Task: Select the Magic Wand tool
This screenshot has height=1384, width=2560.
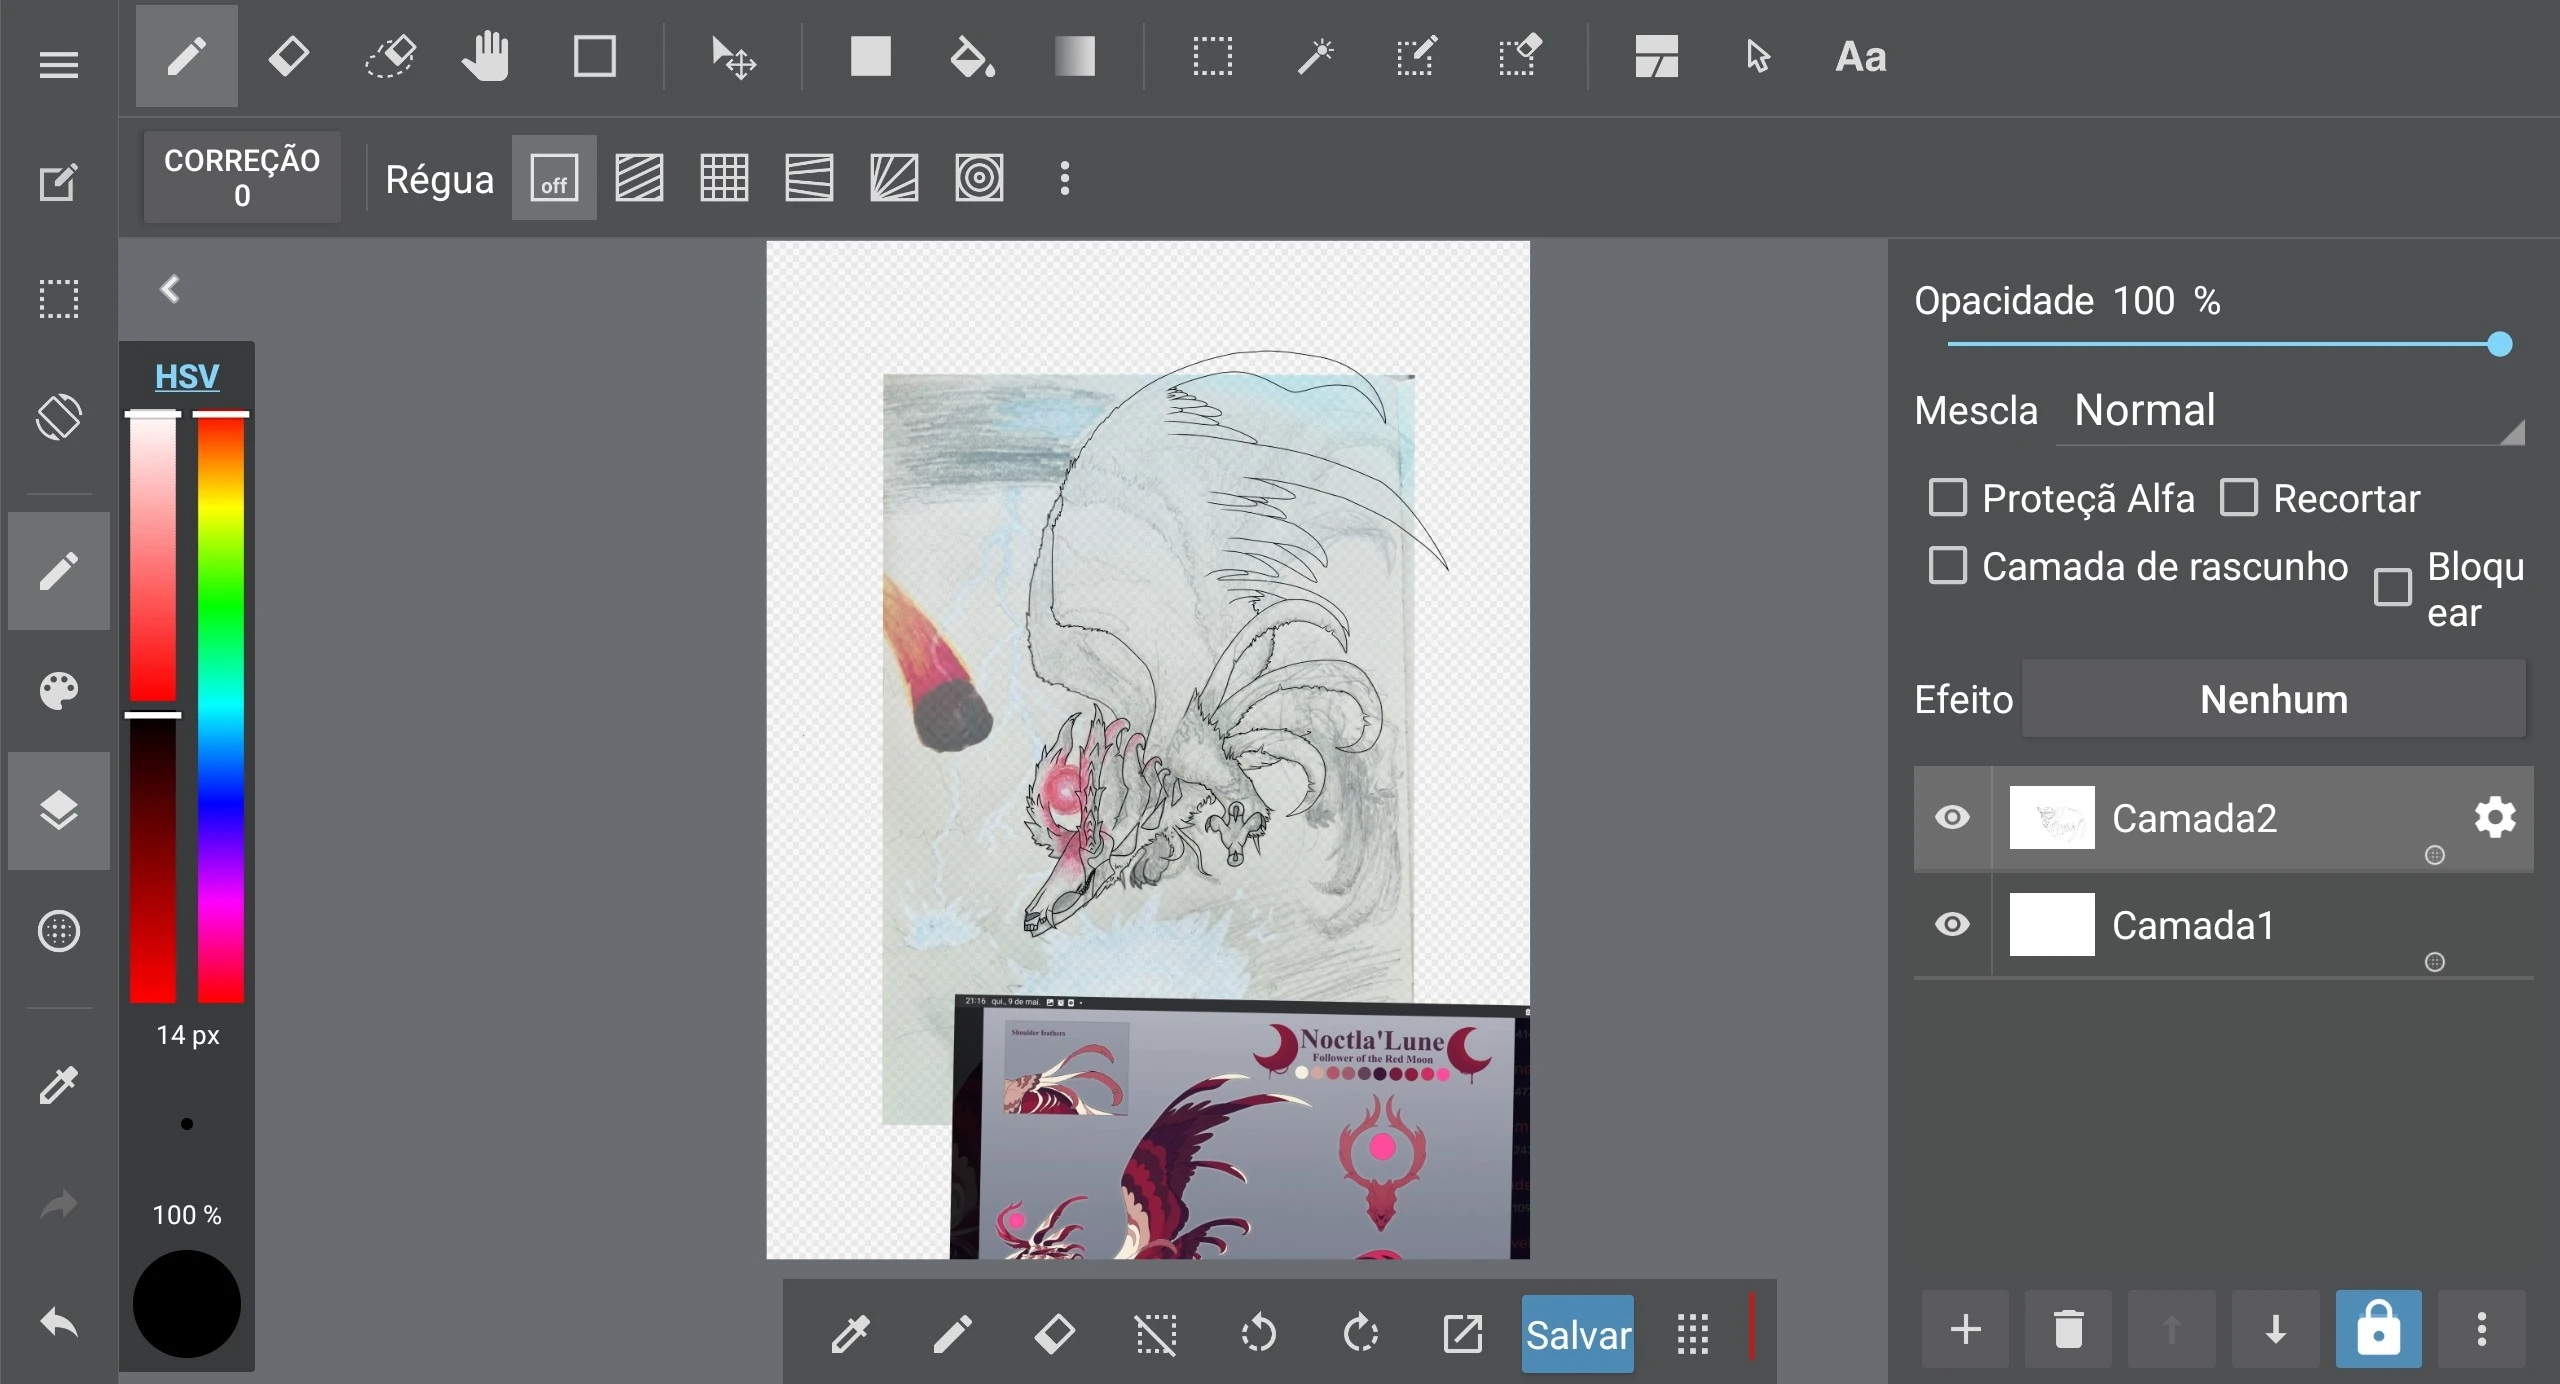Action: point(1314,57)
